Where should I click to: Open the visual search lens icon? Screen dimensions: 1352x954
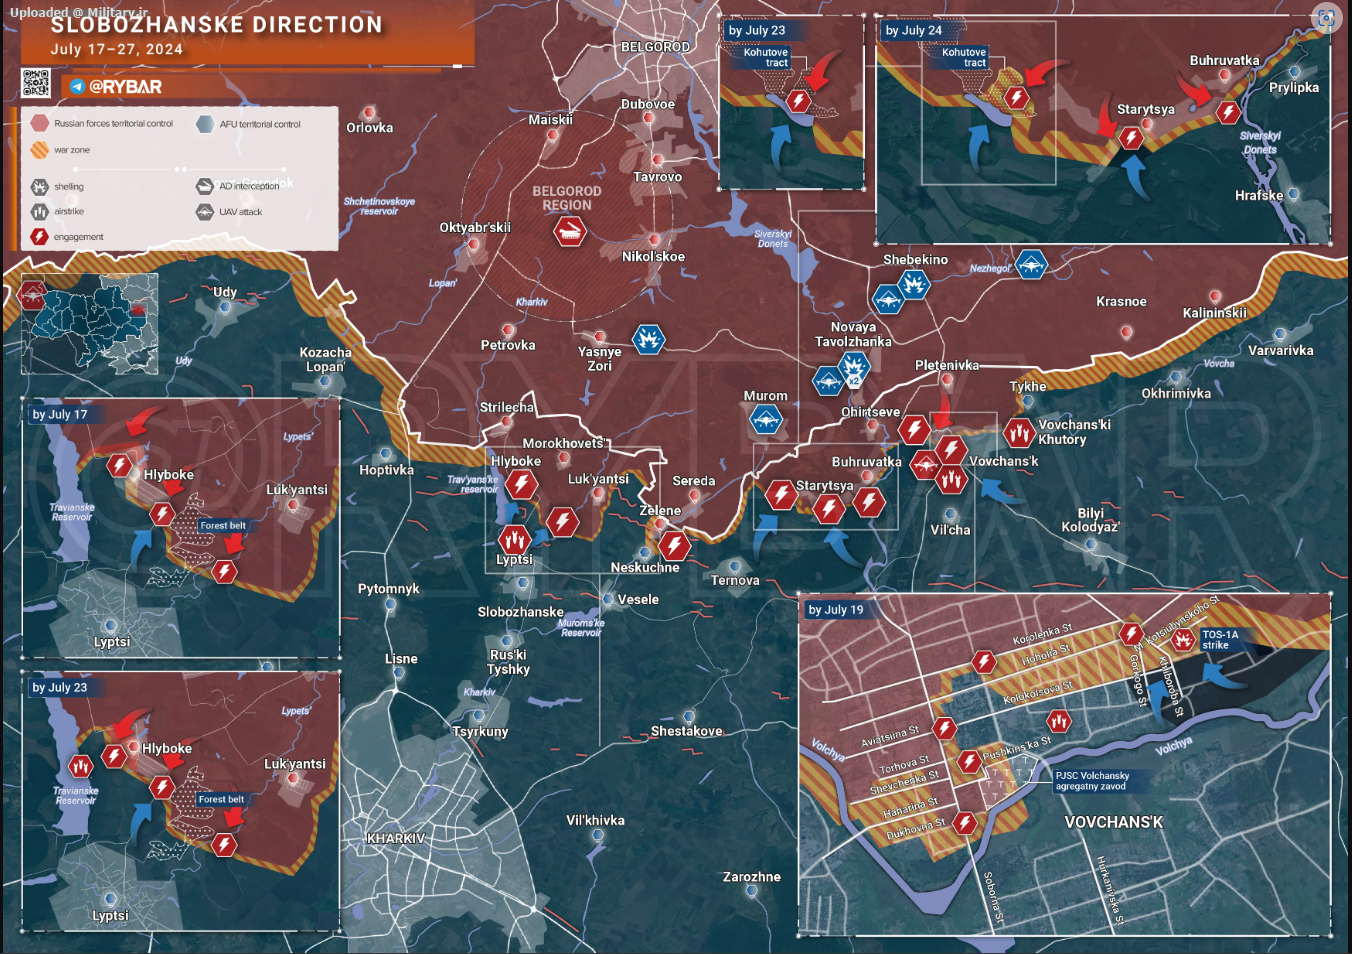coord(1326,18)
